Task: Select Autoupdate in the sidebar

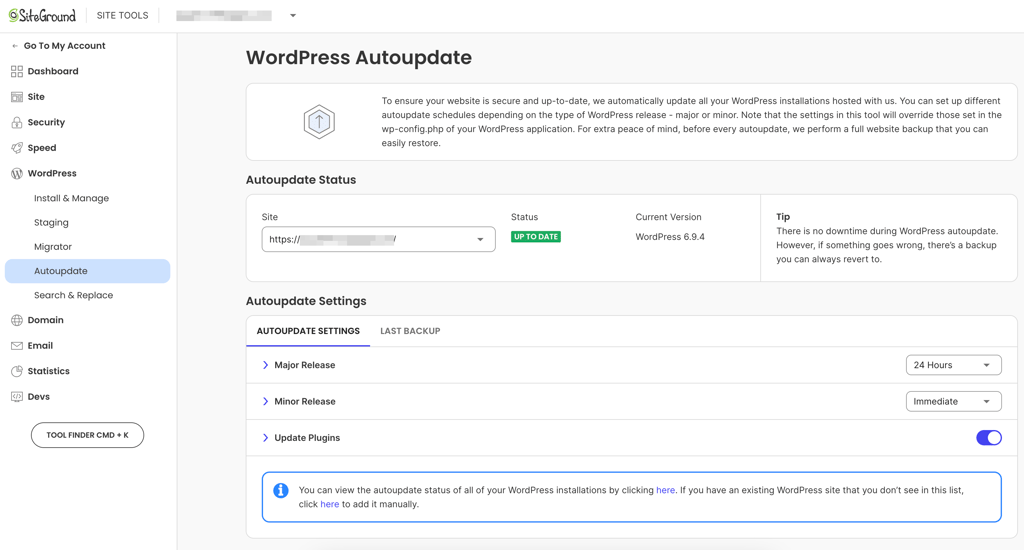Action: coord(88,271)
